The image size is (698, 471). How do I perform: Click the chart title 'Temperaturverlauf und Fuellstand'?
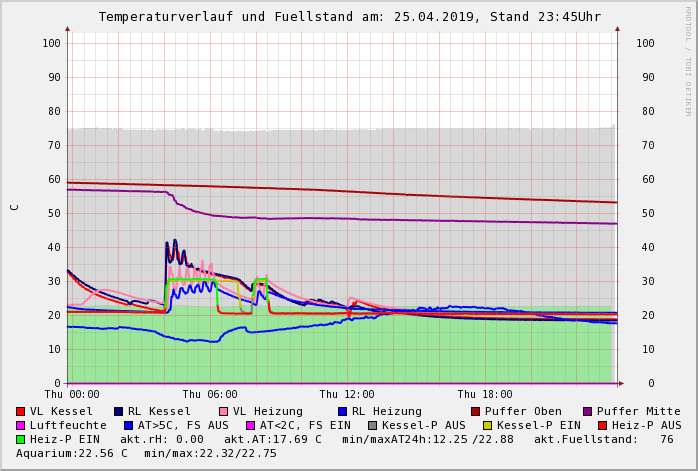[x=264, y=17]
